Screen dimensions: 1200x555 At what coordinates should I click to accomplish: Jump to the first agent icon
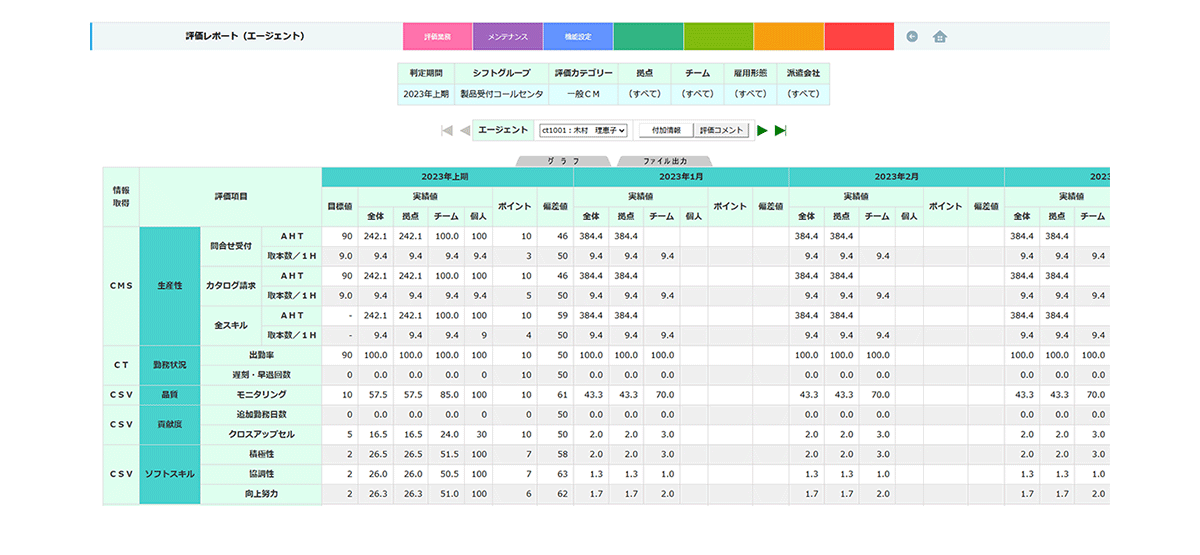pyautogui.click(x=447, y=130)
